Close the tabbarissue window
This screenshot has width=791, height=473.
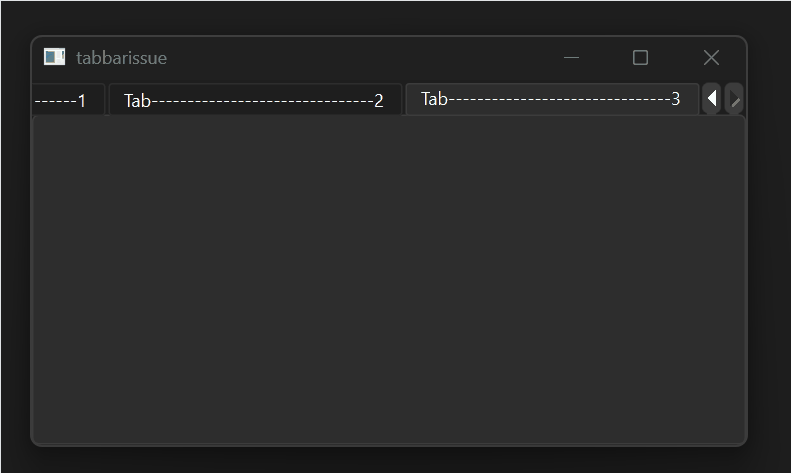click(x=711, y=57)
